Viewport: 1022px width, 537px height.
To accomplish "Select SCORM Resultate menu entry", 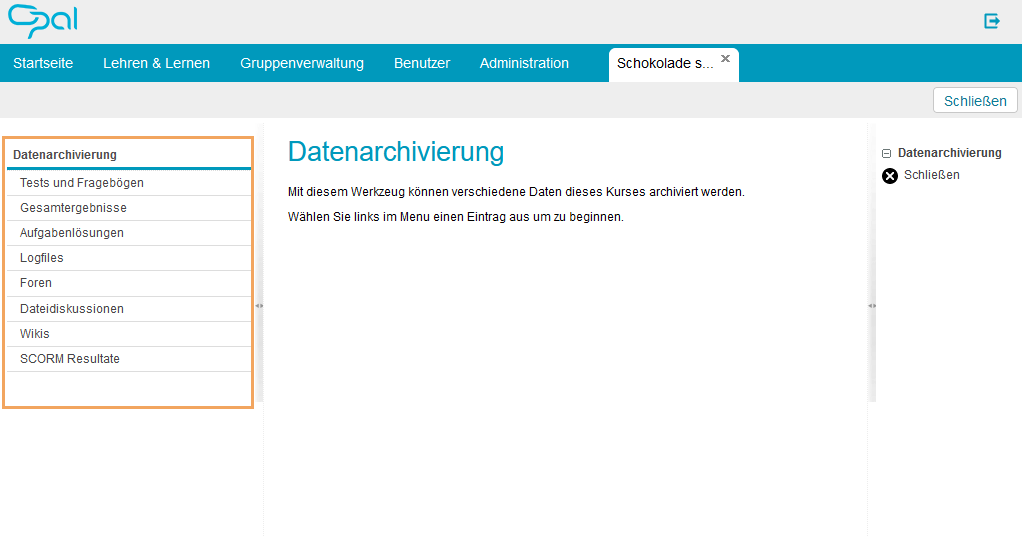I will pos(70,359).
